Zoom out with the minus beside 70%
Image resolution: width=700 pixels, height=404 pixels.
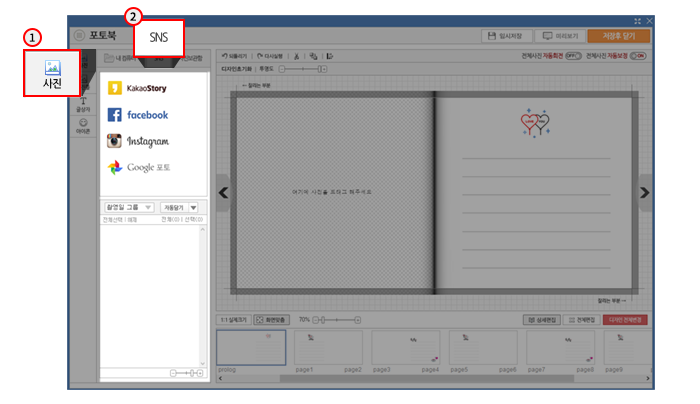coord(316,320)
